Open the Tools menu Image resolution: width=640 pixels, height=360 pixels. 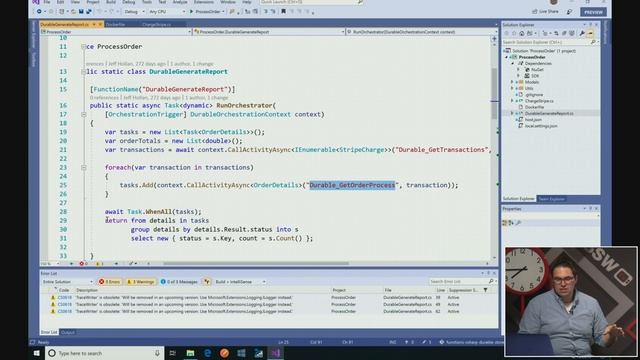(147, 2)
